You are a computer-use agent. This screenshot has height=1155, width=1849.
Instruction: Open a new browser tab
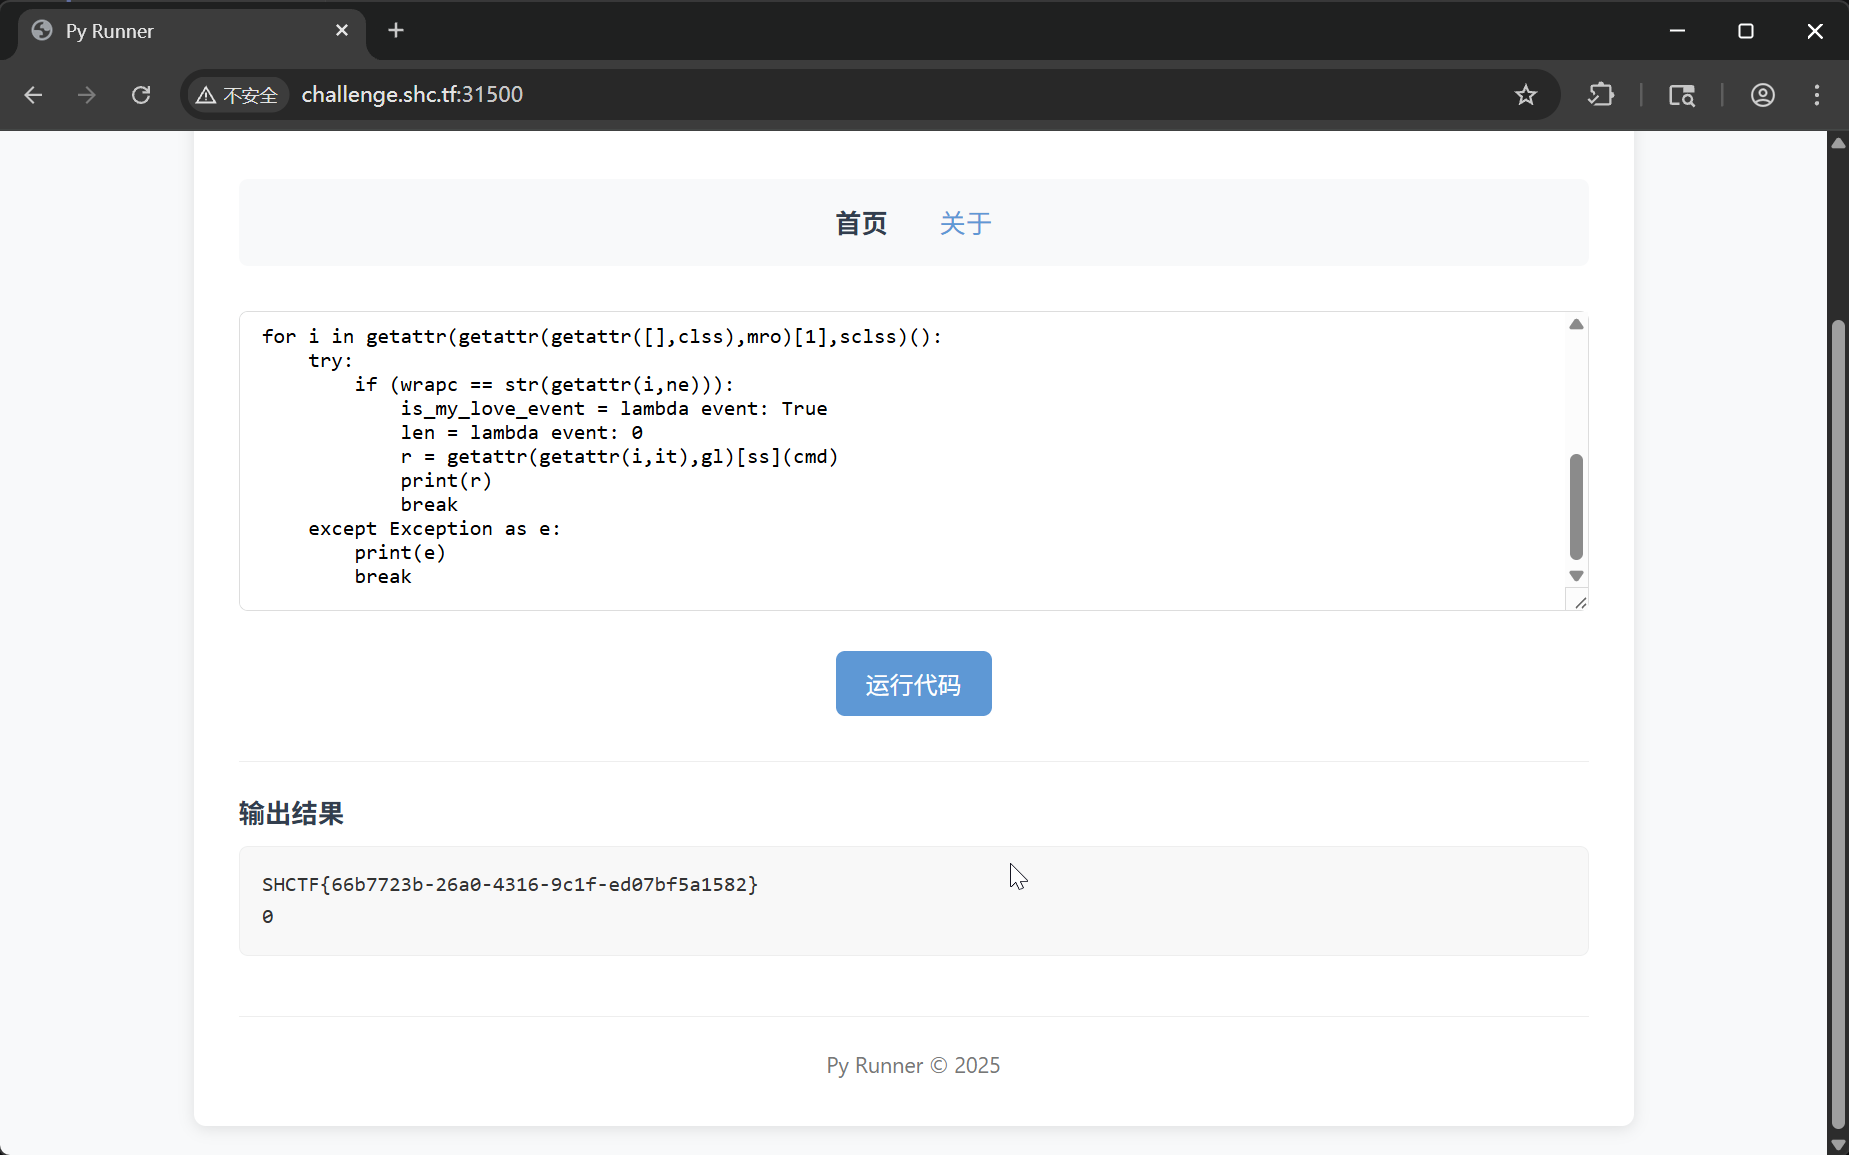396,30
